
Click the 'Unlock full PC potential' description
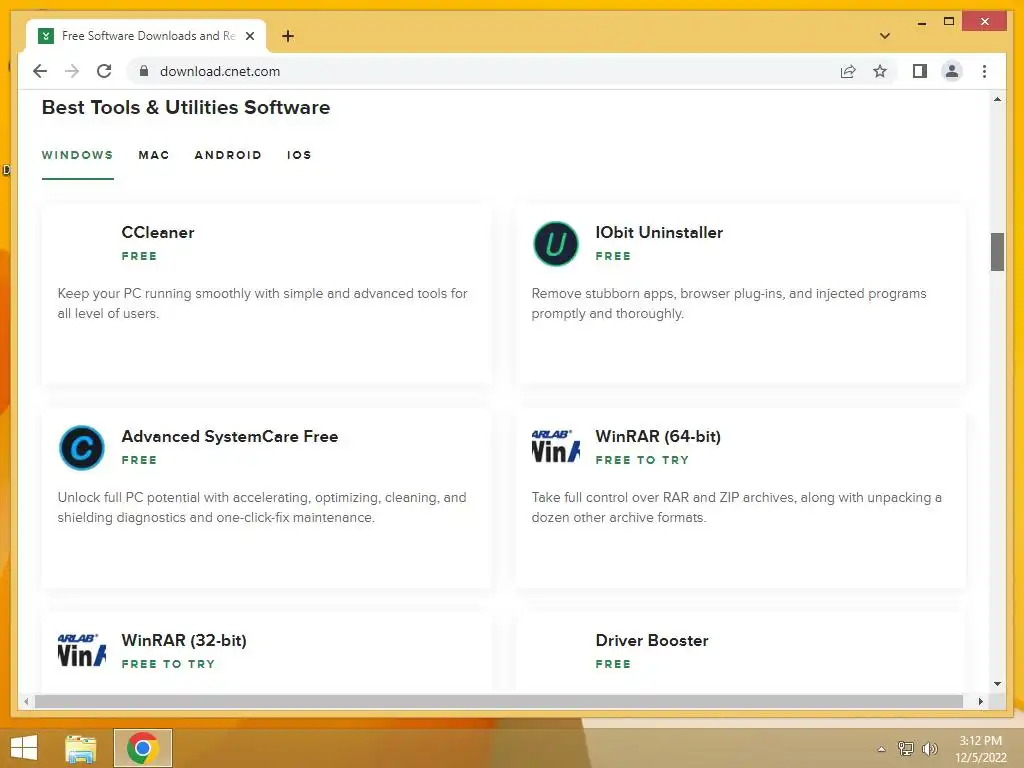coord(262,507)
